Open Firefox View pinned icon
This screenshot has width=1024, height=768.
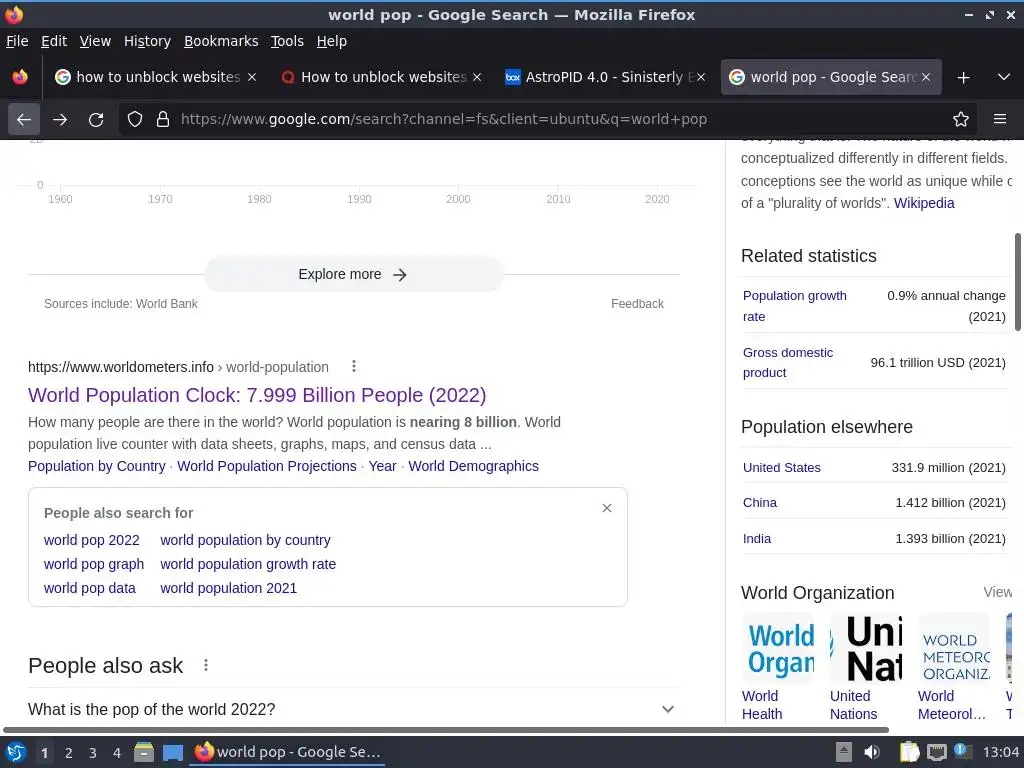click(20, 77)
